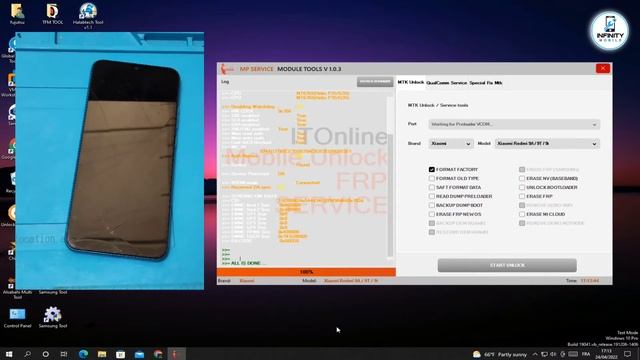Click the MTK Unlock / Service tools heading
Viewport: 640px width, 360px height.
438,105
